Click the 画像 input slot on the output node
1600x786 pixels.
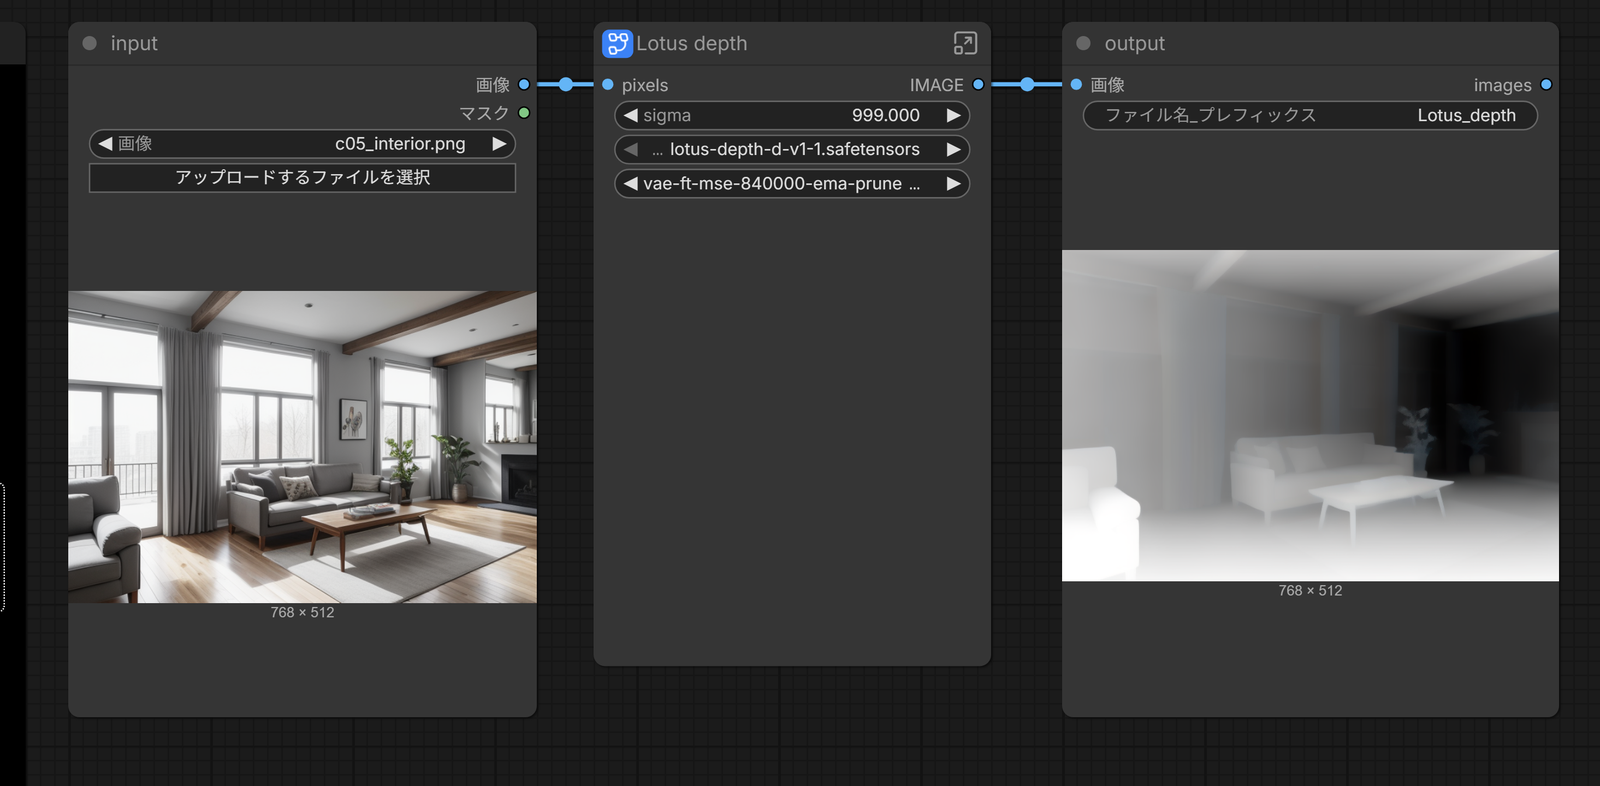pyautogui.click(x=1076, y=85)
